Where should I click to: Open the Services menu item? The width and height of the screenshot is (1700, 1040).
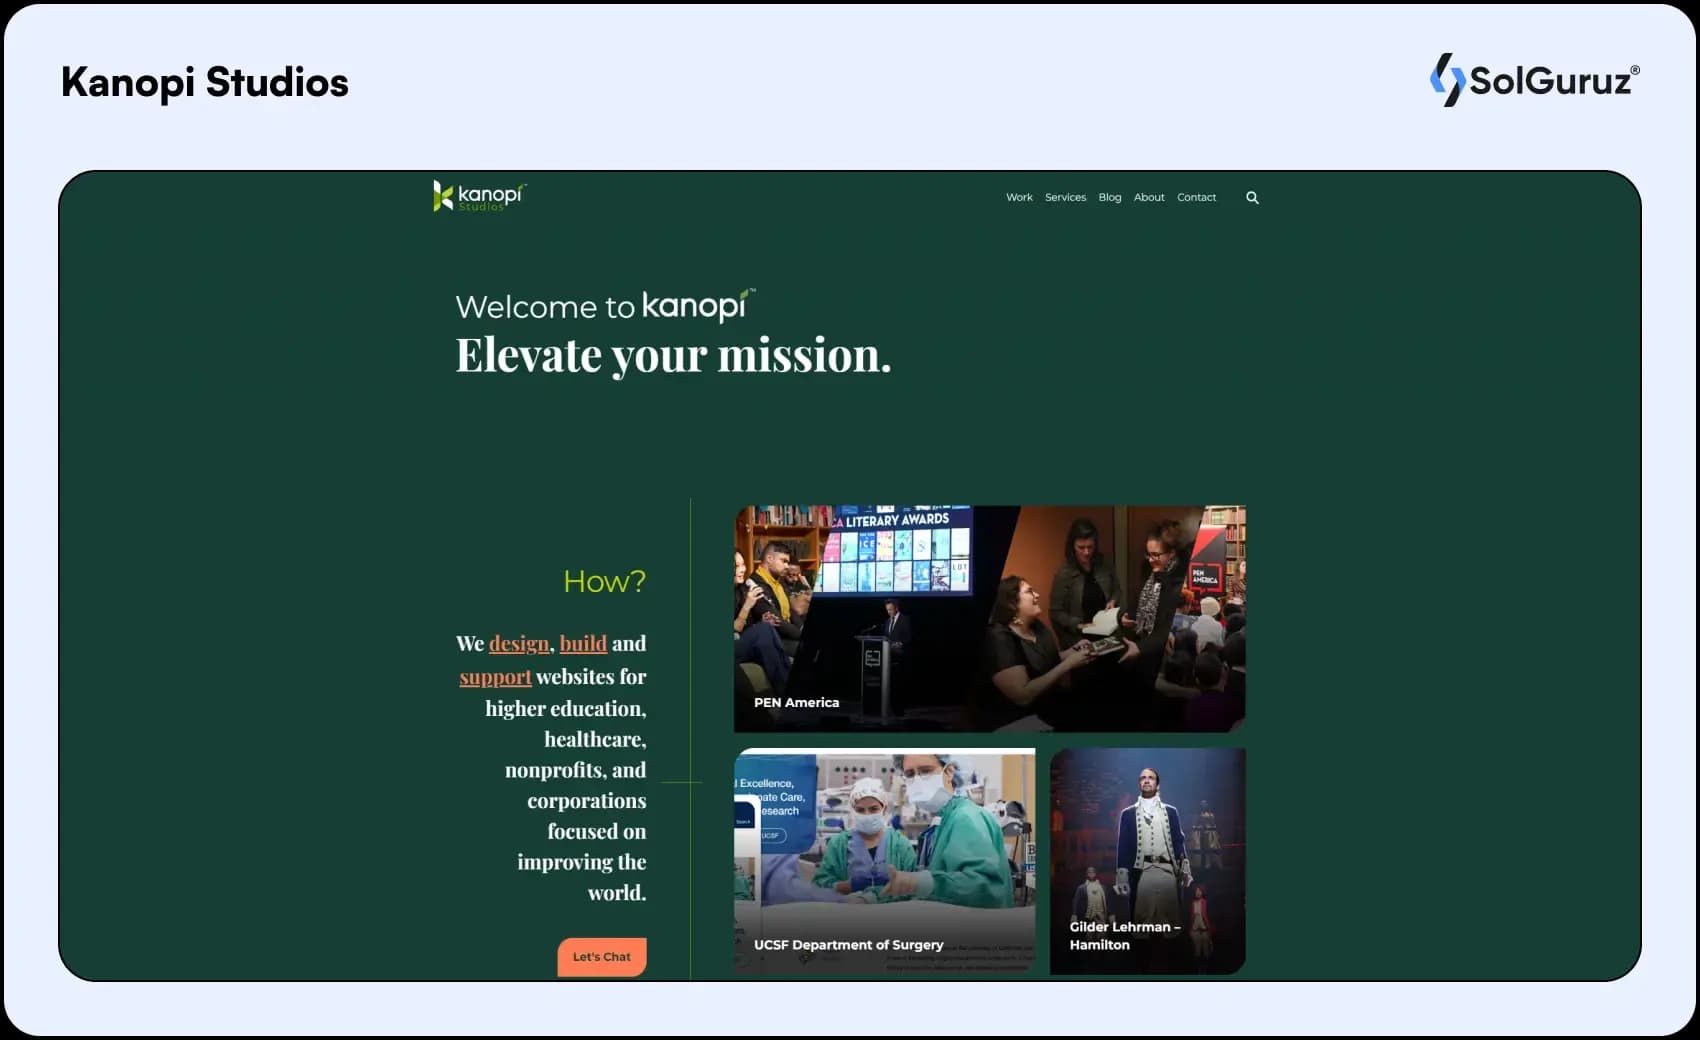pyautogui.click(x=1065, y=197)
